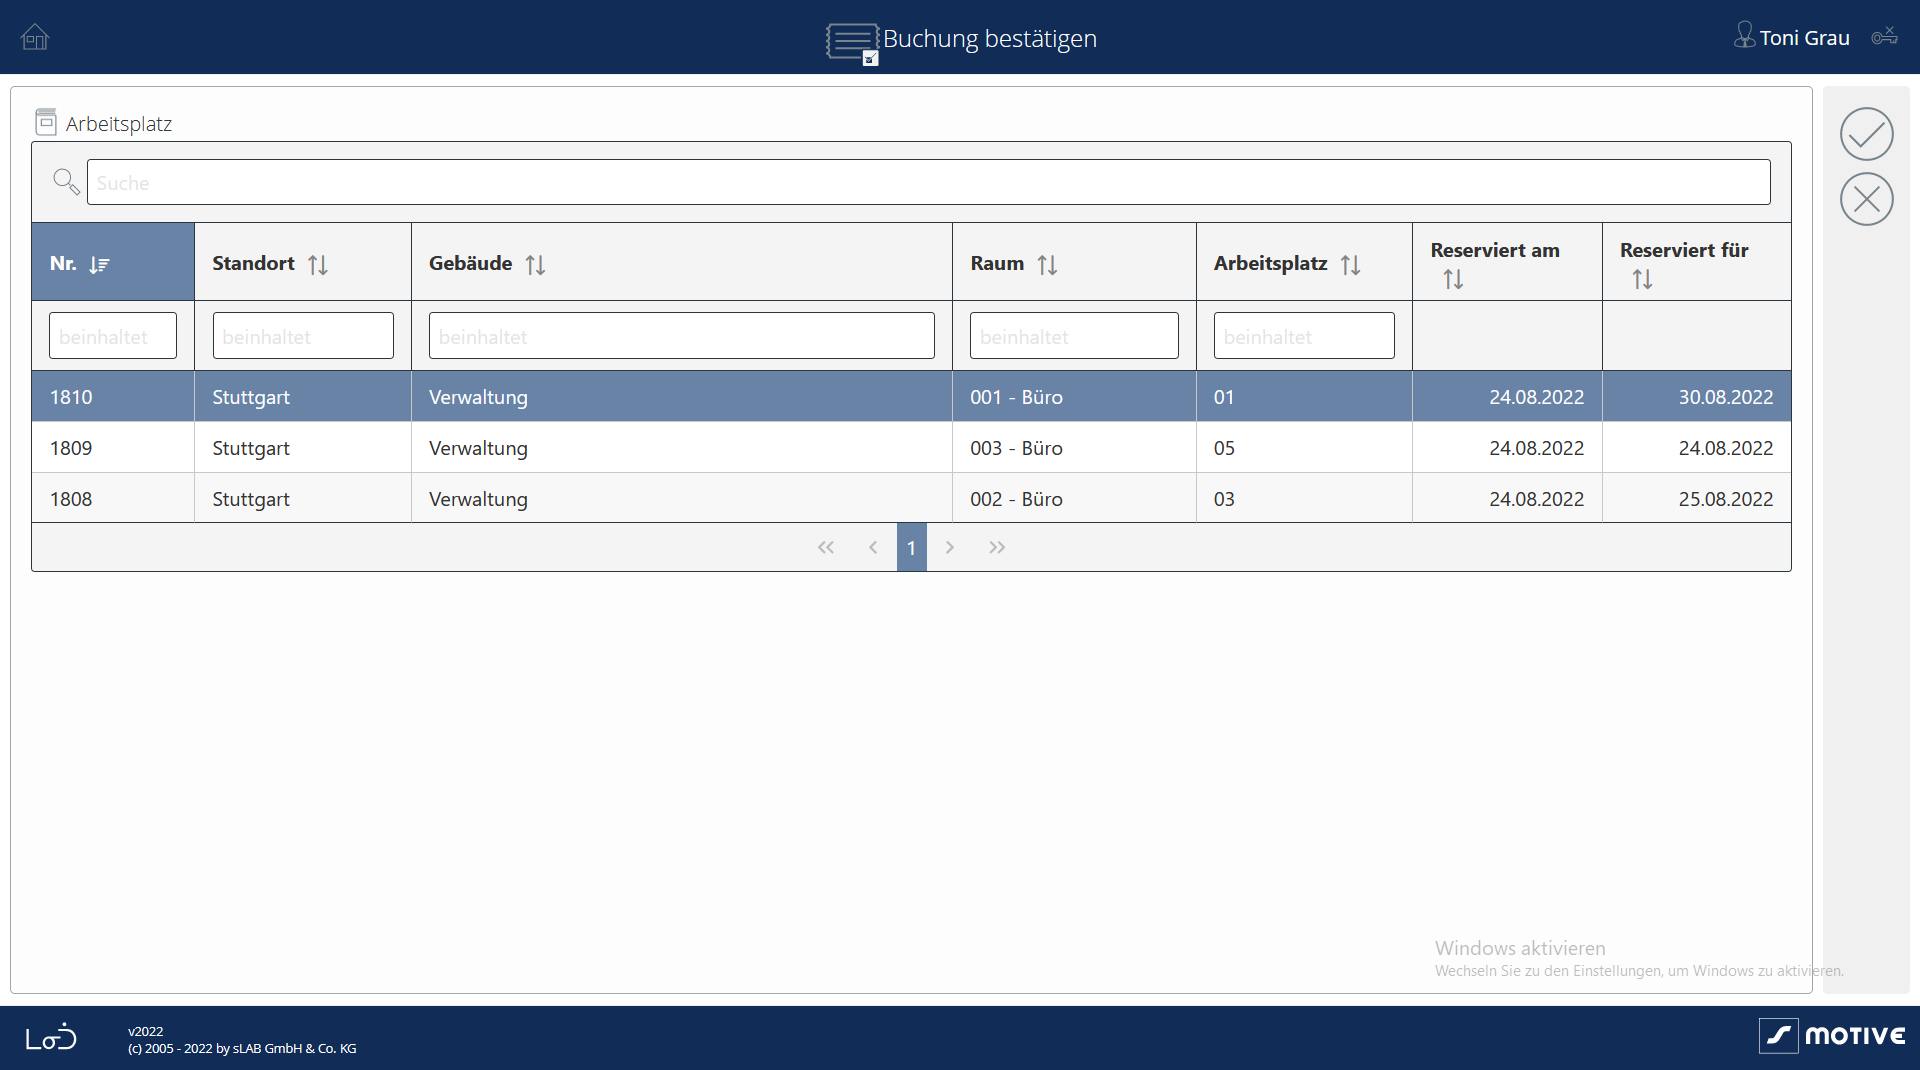Go to next page

950,547
